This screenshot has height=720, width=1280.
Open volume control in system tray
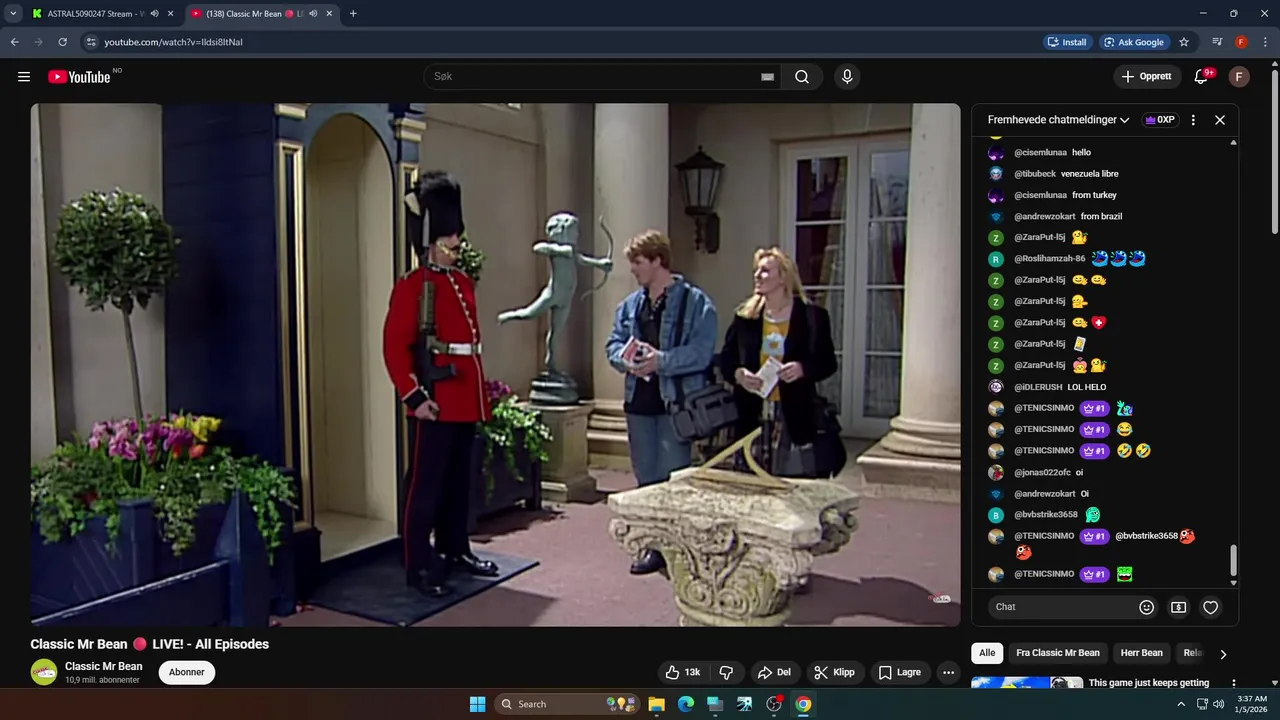1218,704
